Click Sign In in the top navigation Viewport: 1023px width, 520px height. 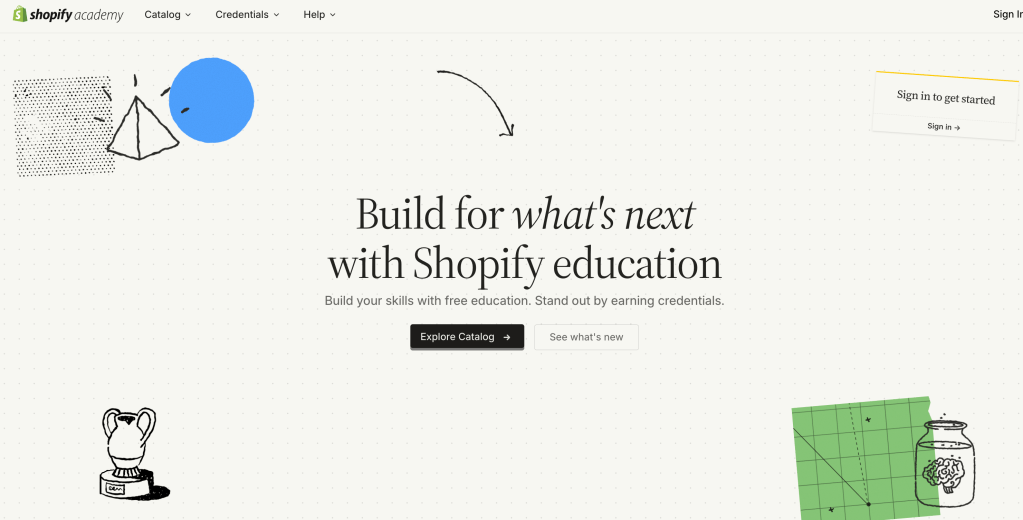click(1007, 15)
